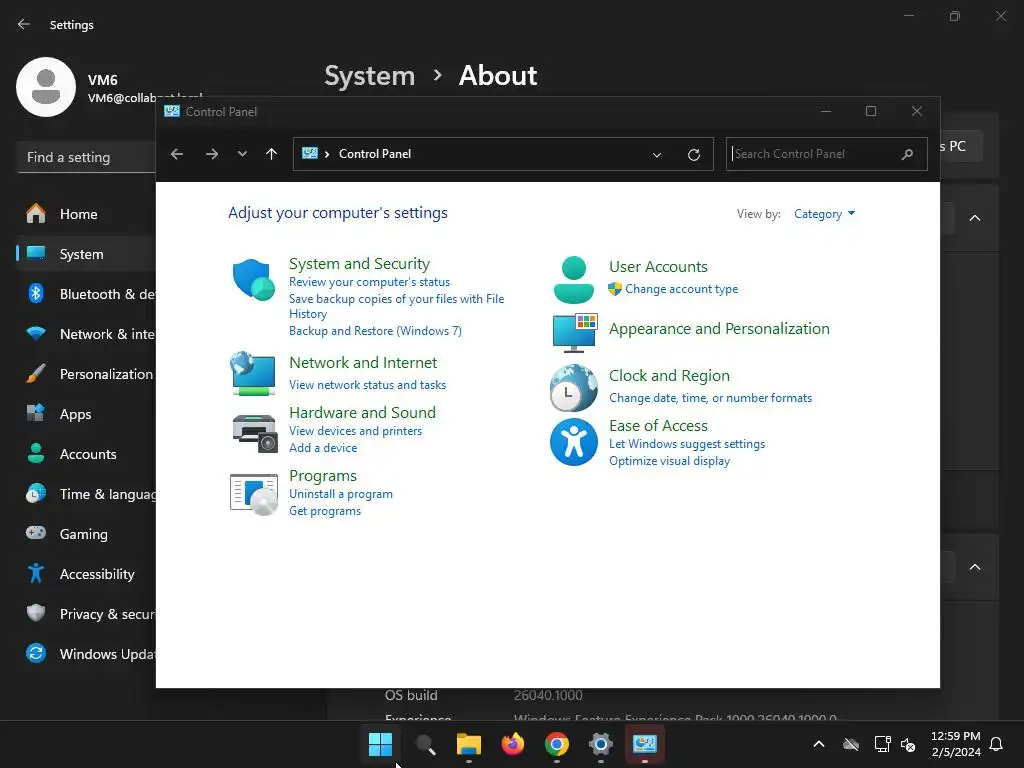This screenshot has height=768, width=1024.
Task: Open Gaming in Settings sidebar
Action: click(x=86, y=534)
